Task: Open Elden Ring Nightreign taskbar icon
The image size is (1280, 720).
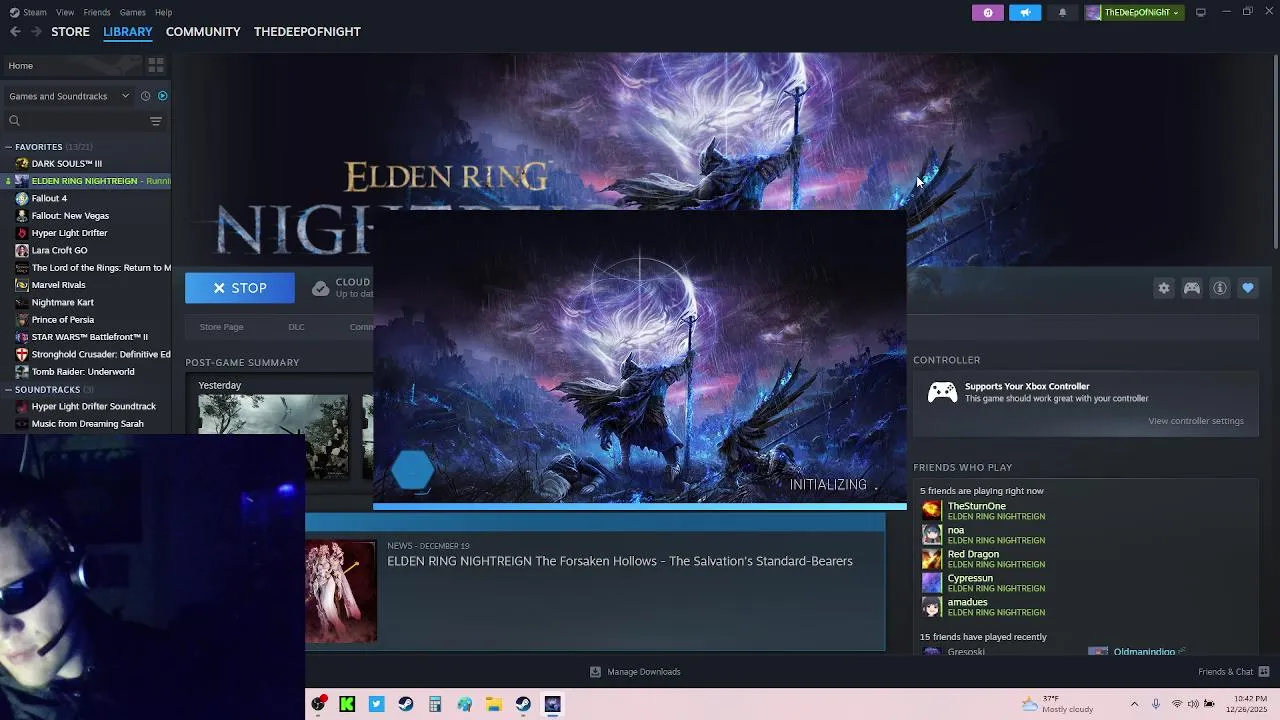Action: (x=552, y=704)
